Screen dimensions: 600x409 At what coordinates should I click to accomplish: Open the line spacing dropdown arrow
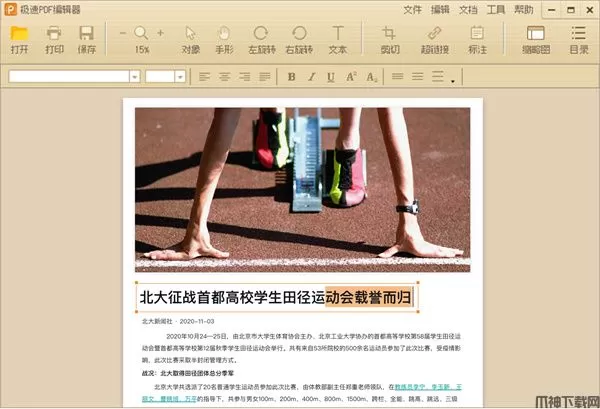453,81
